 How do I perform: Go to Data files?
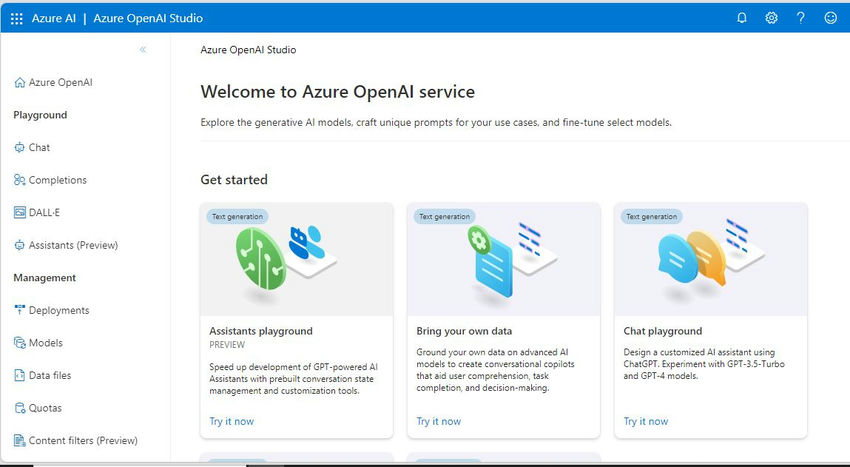(42, 375)
